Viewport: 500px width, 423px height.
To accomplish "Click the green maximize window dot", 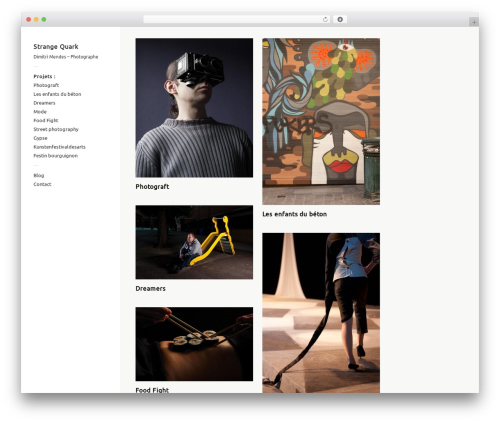I will click(x=44, y=20).
